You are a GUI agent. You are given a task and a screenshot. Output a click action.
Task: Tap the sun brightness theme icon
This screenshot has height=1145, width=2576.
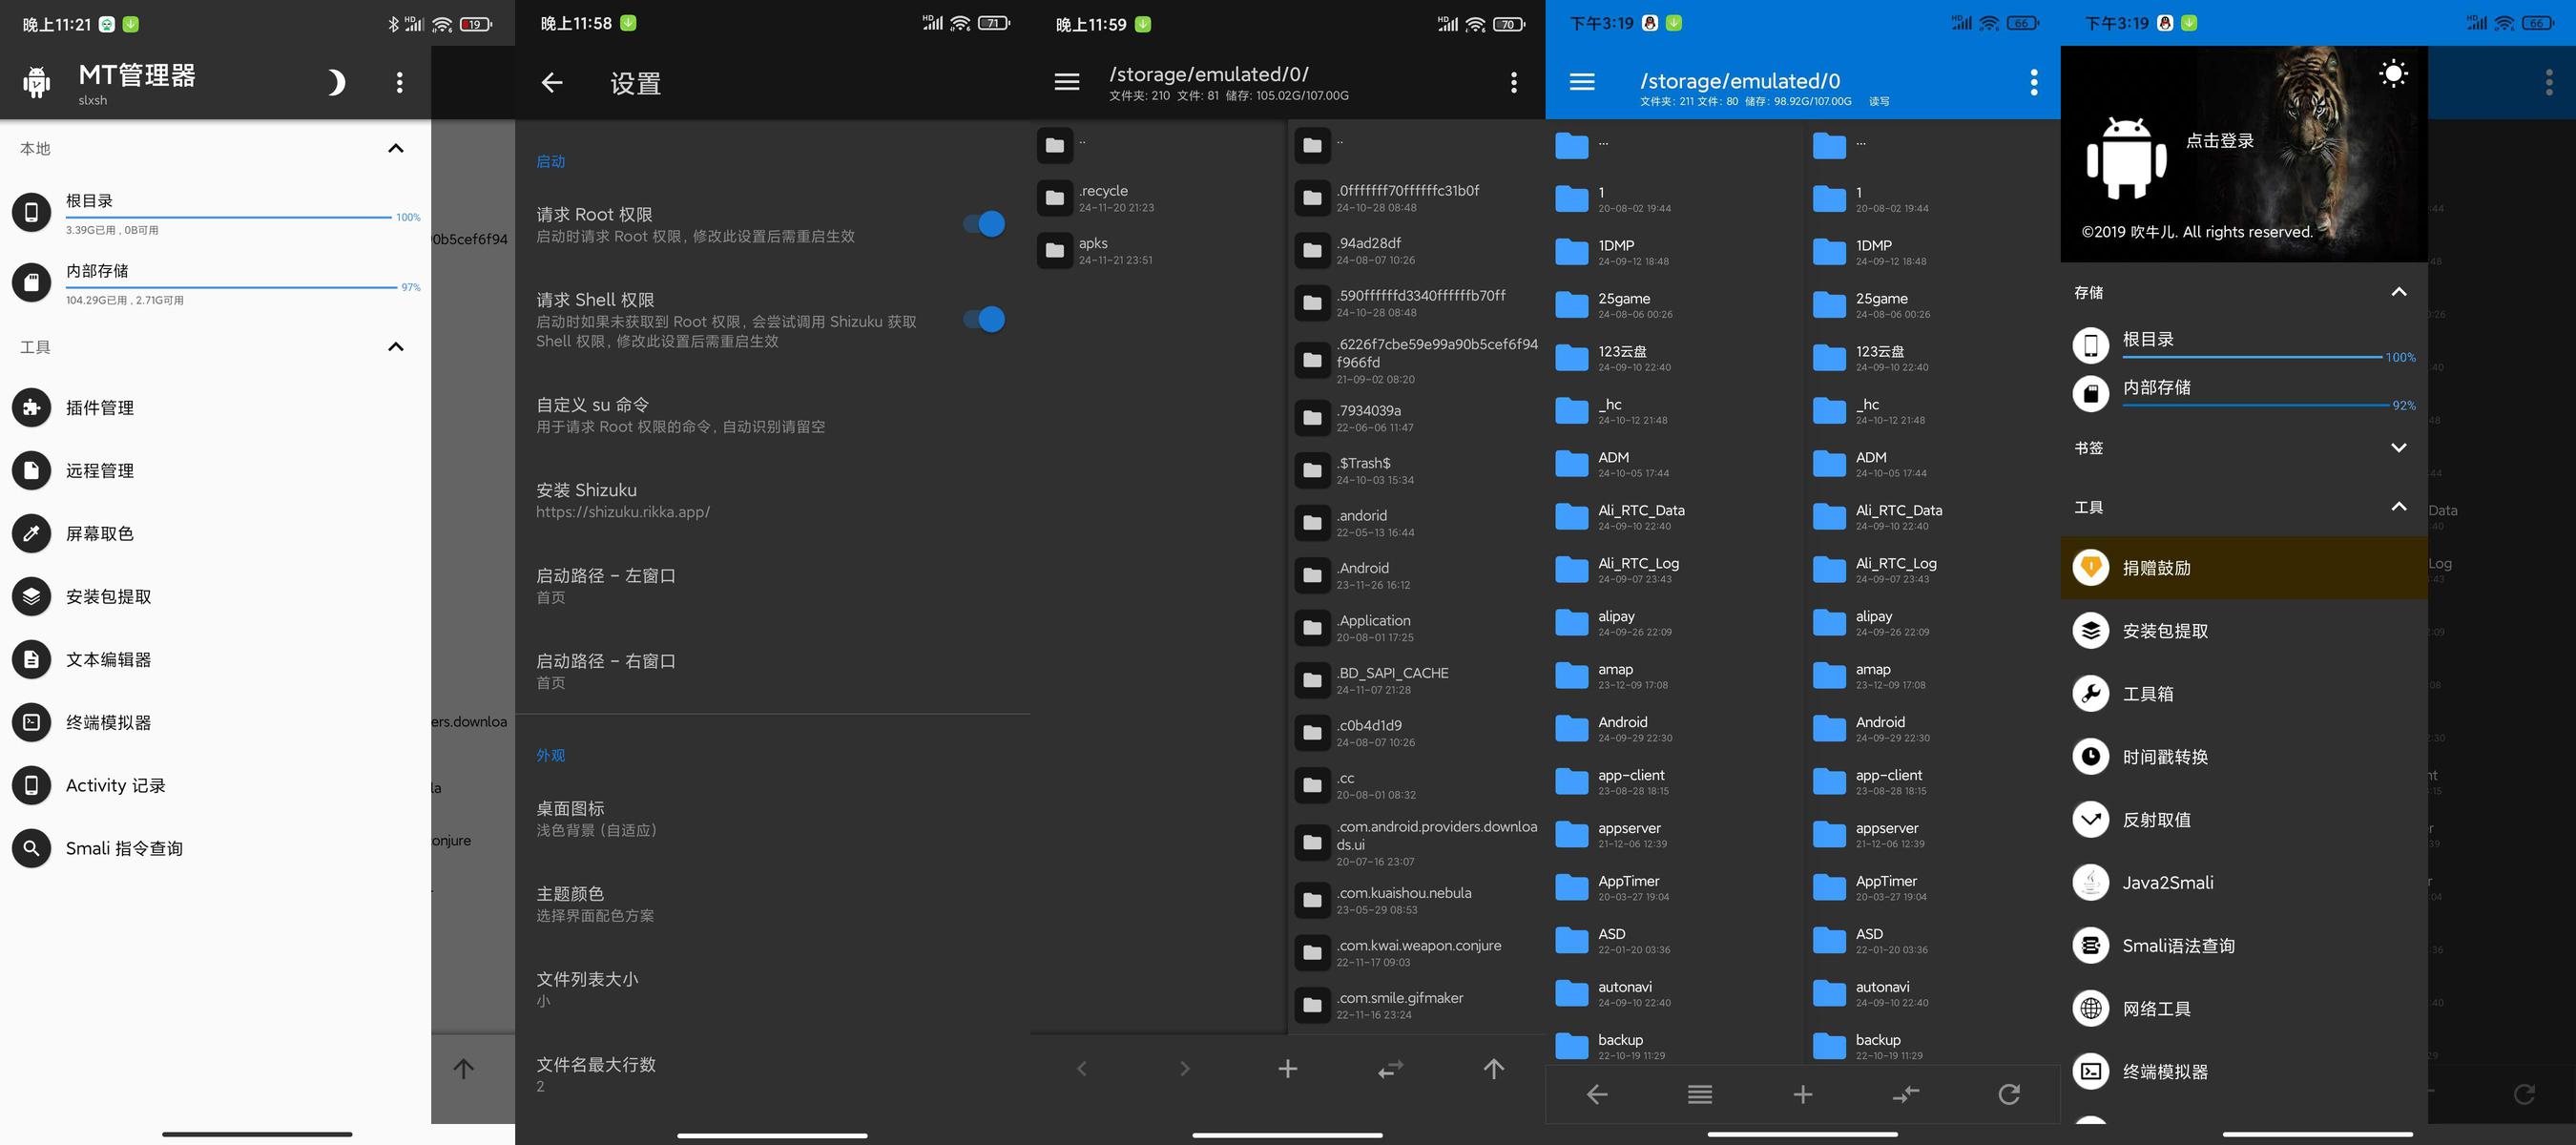(x=2393, y=73)
